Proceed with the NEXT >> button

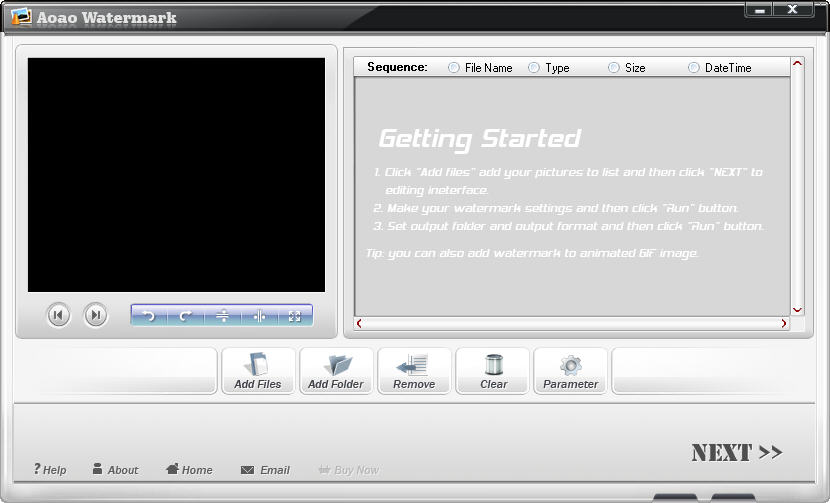737,453
